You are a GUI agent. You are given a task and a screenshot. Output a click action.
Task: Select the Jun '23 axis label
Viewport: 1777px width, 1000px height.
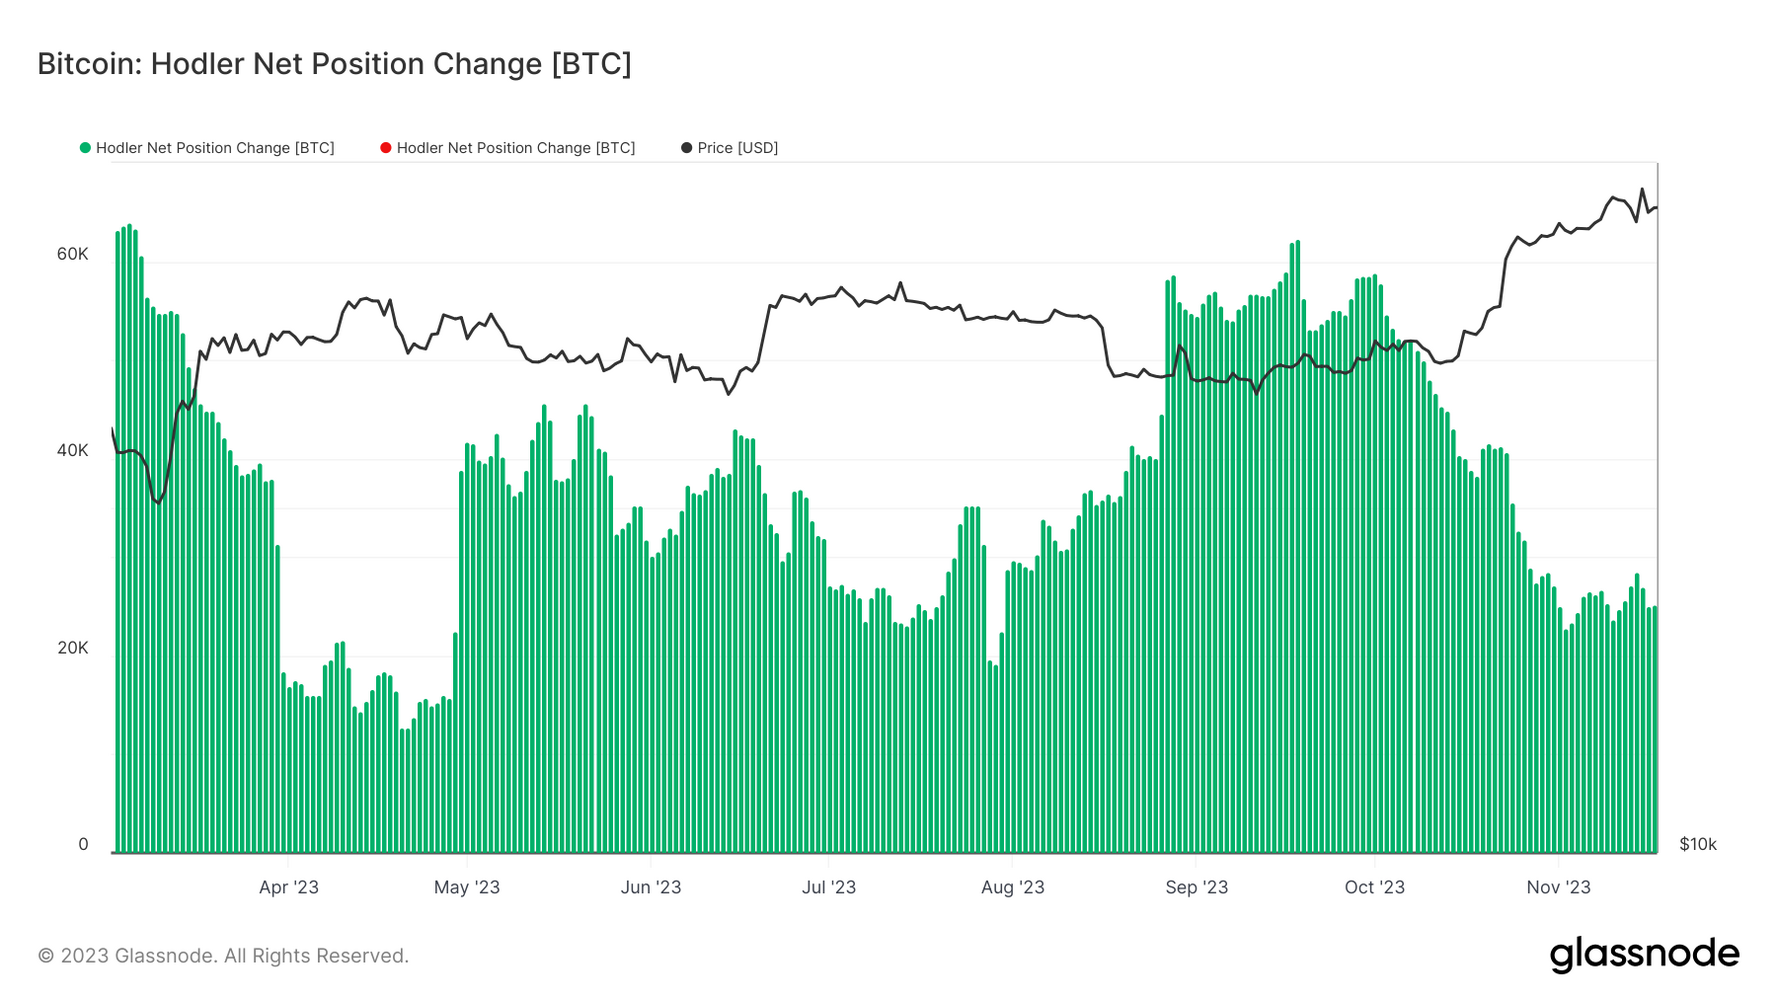click(651, 887)
